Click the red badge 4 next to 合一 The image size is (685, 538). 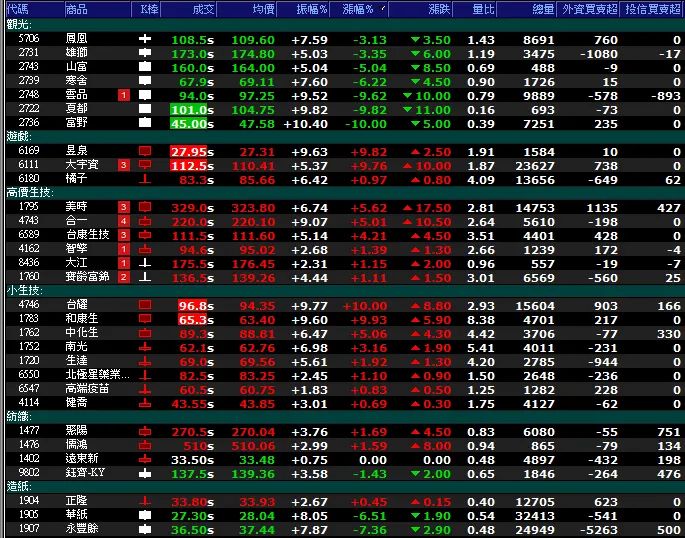[x=124, y=221]
